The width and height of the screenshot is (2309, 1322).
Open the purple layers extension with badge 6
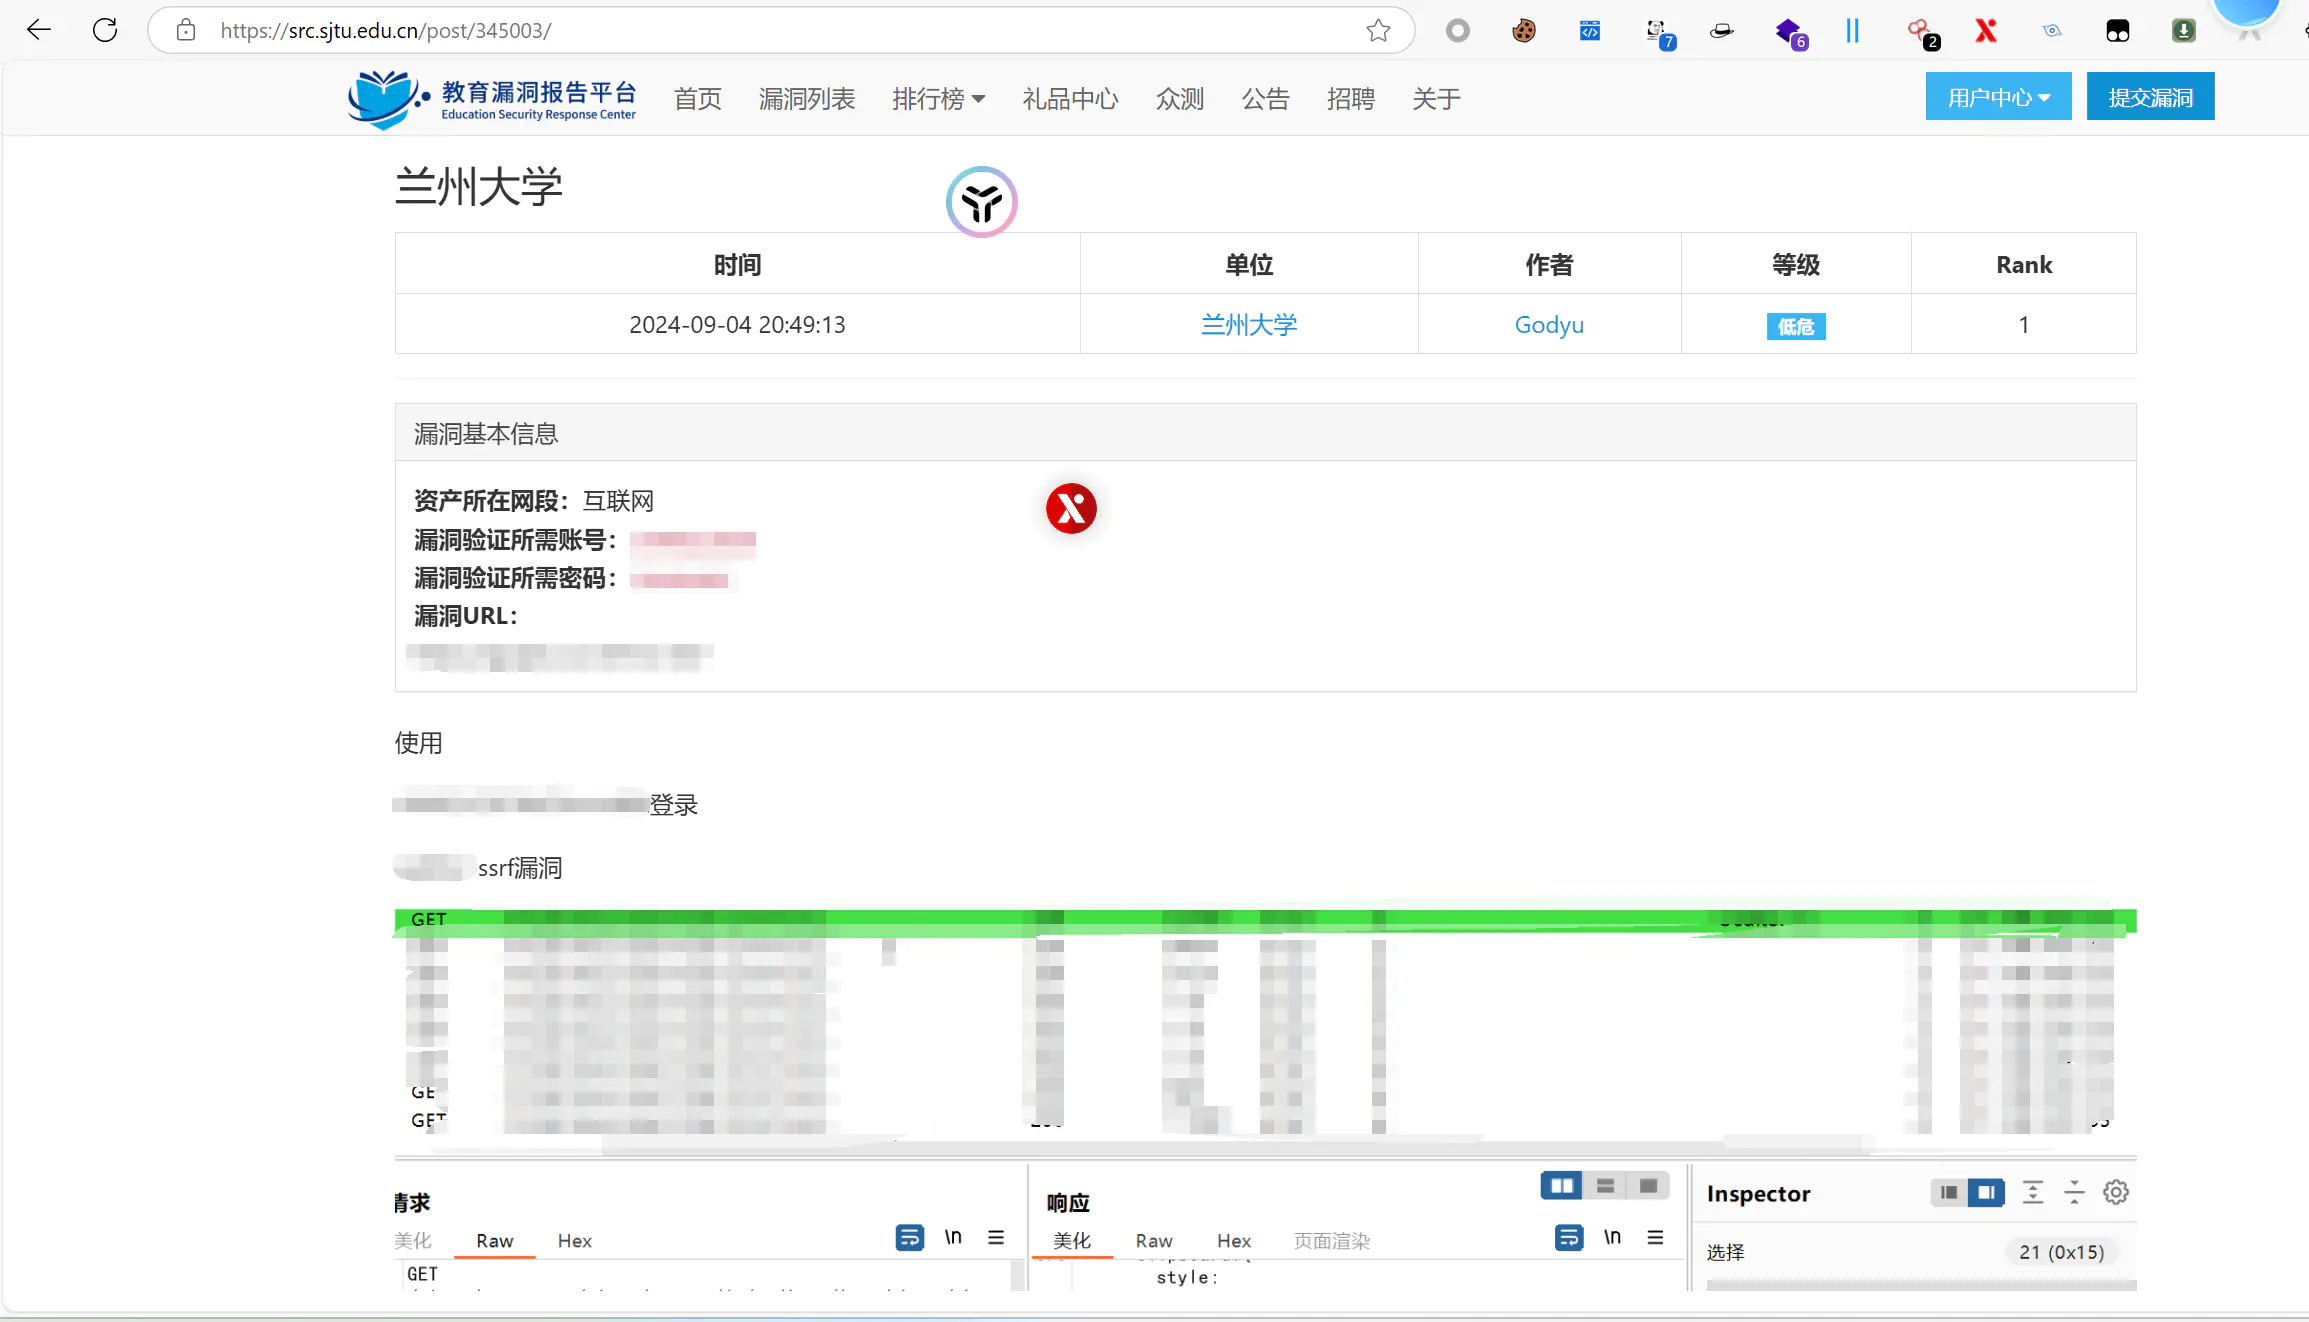1790,33
